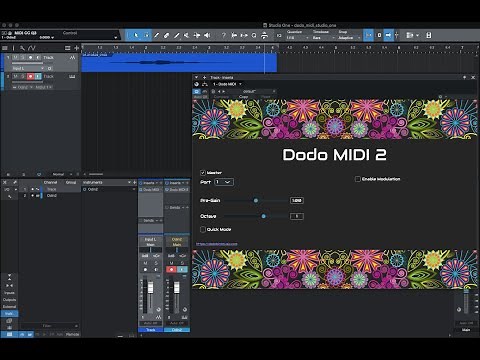Toggle the snap button in the toolbar
Screen dimensions: 480x360
[368, 35]
